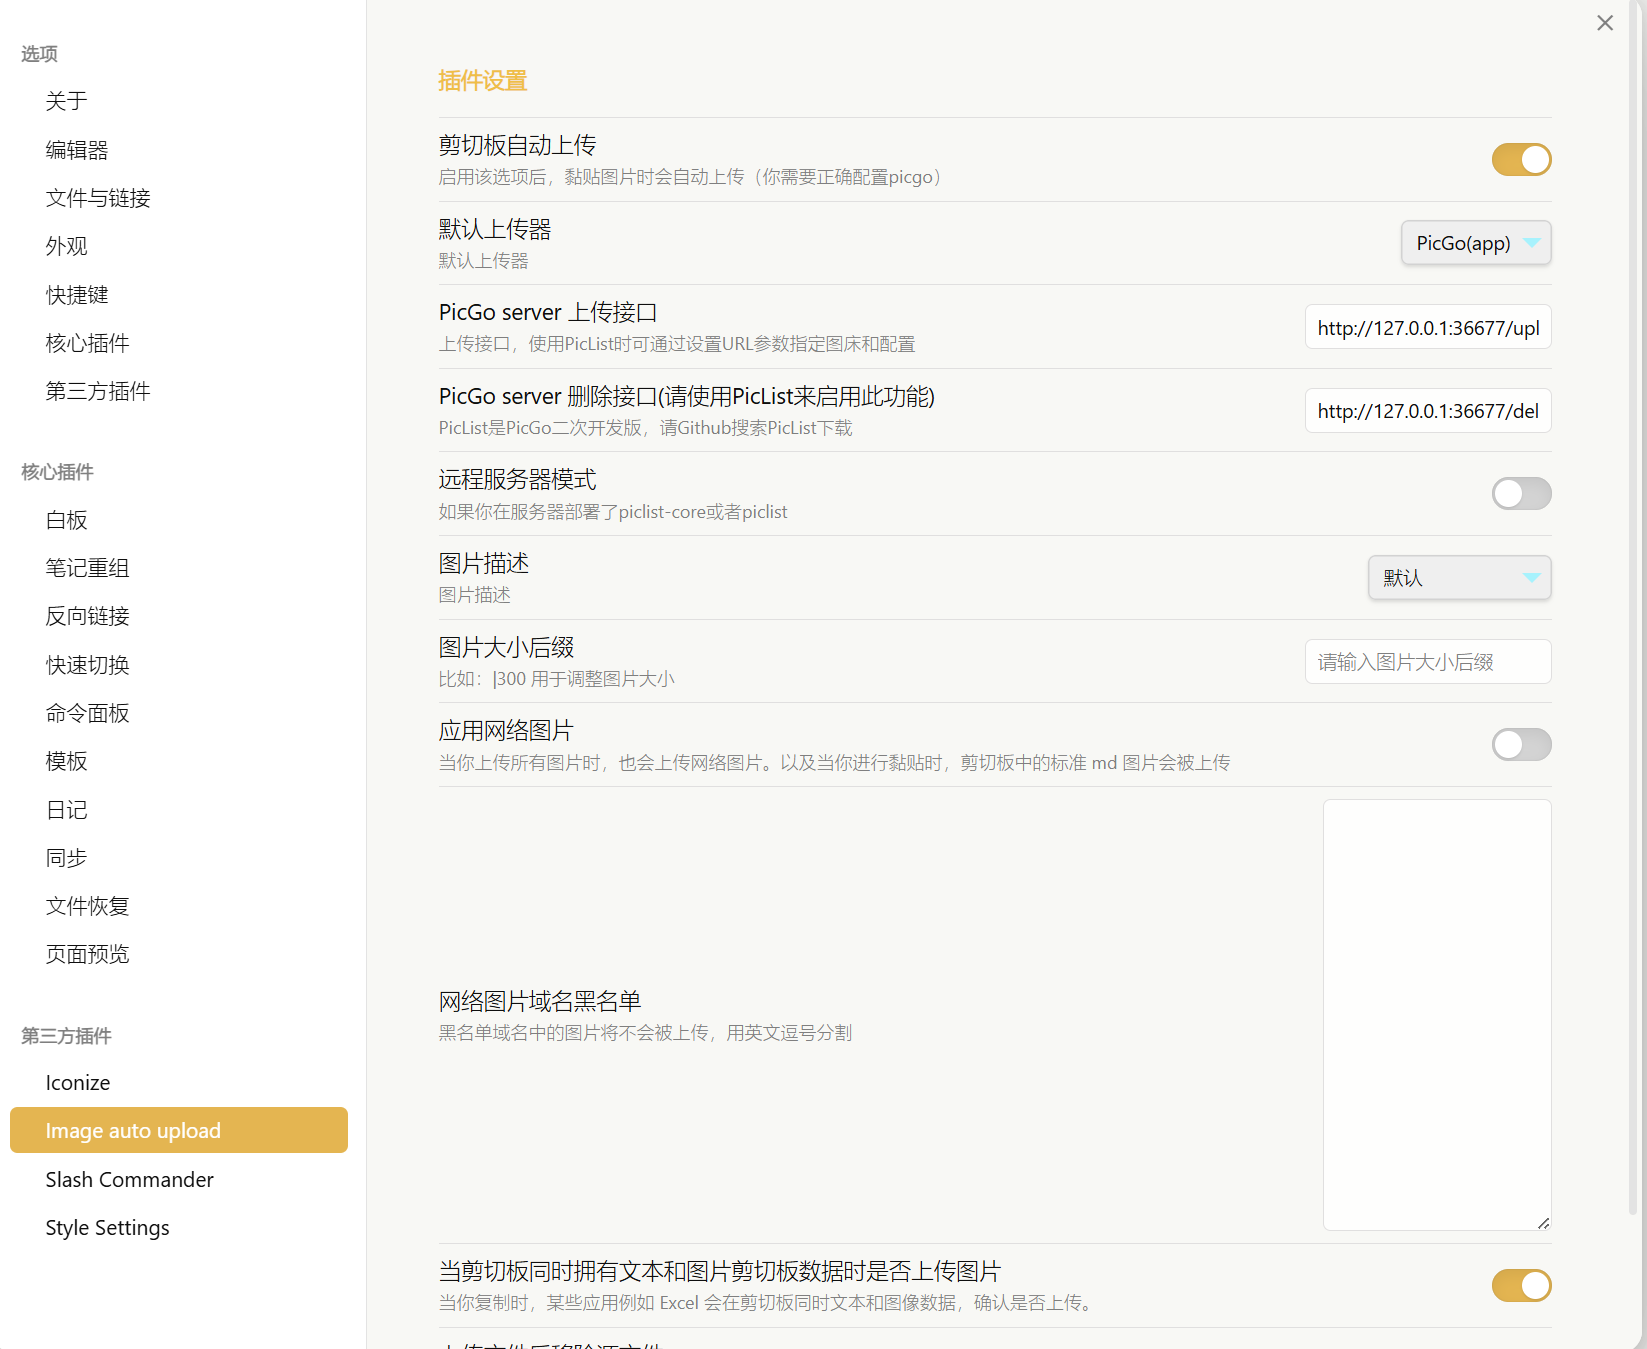Open the Iconize plugin settings
The width and height of the screenshot is (1647, 1349).
(x=78, y=1083)
